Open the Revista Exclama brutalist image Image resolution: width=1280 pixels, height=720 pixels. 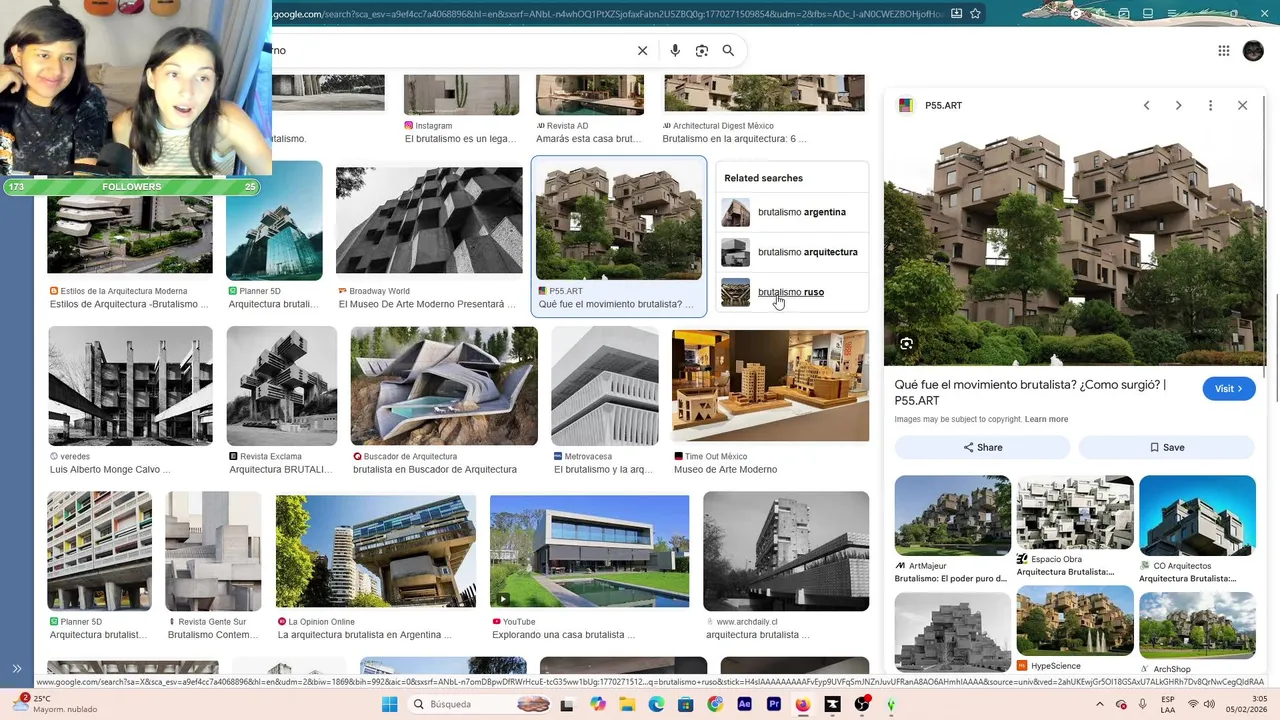[x=281, y=386]
